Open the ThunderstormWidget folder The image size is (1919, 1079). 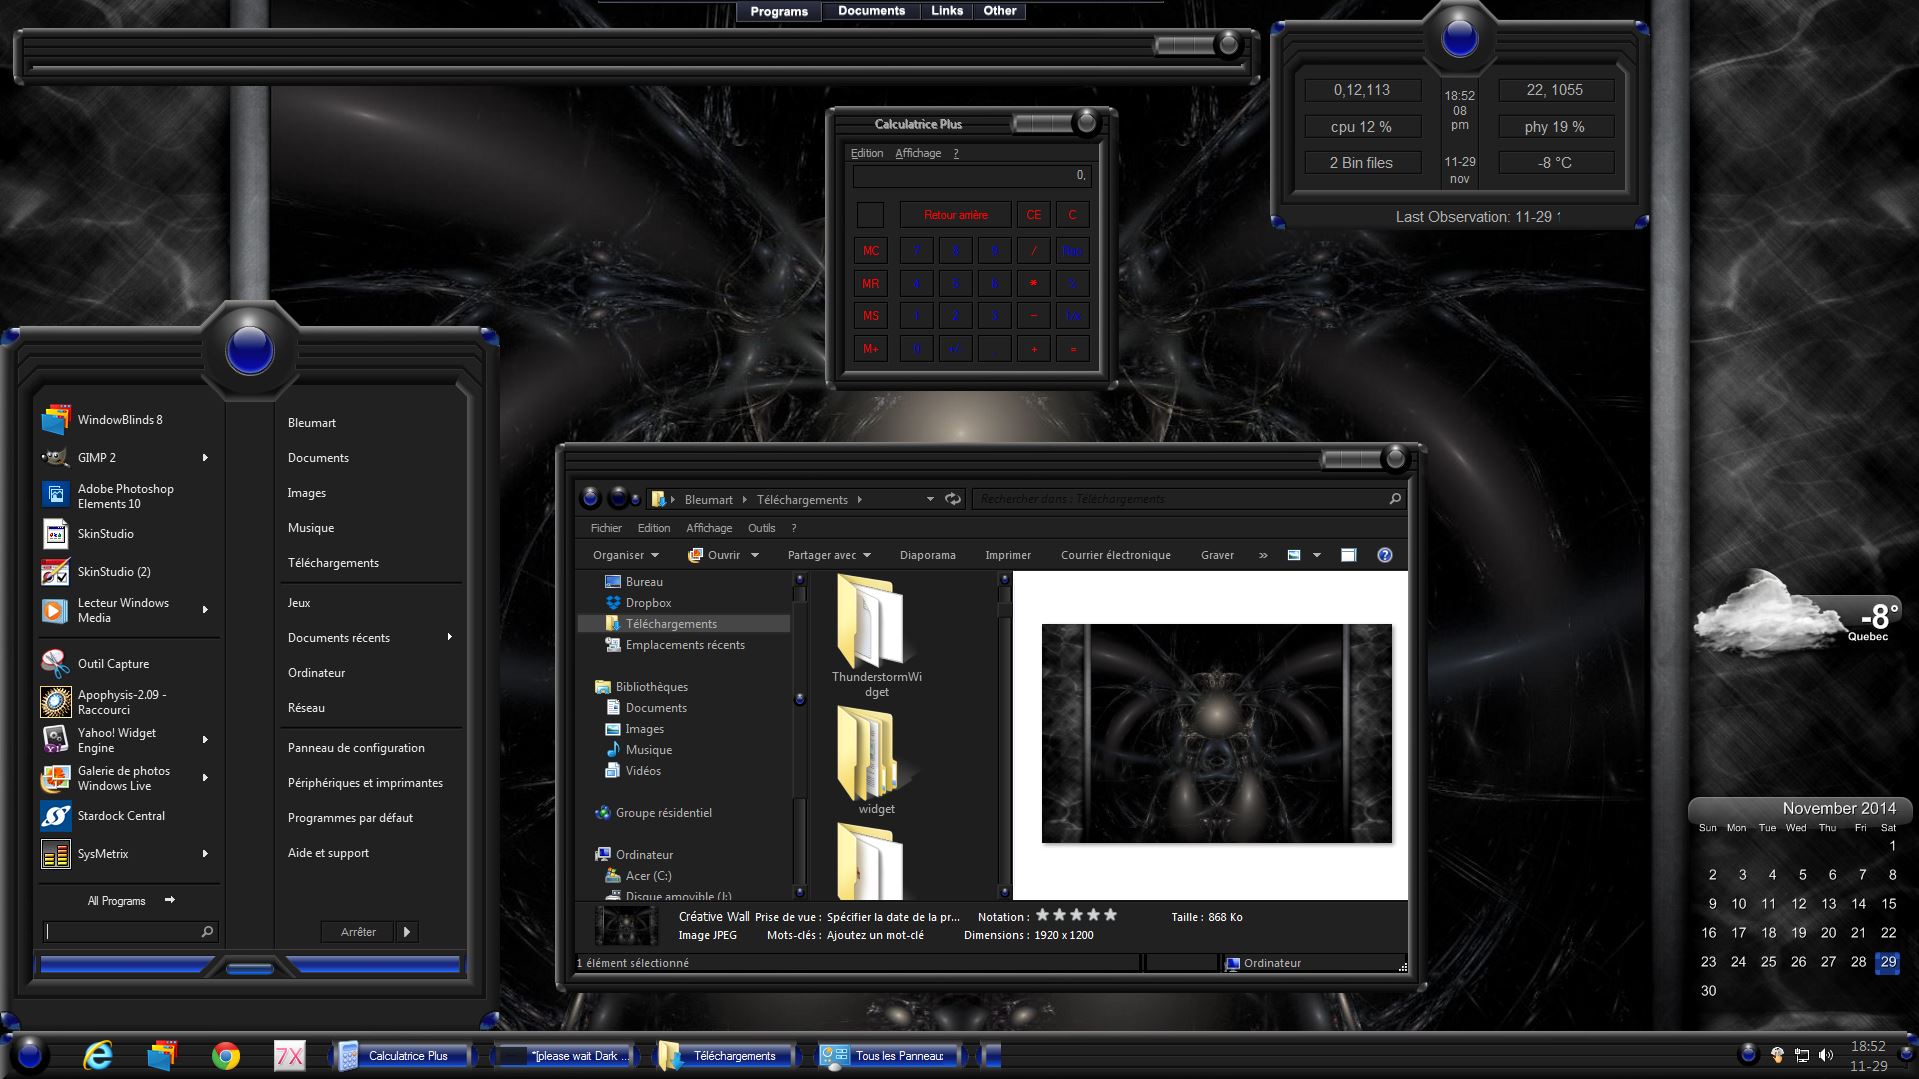pos(877,636)
